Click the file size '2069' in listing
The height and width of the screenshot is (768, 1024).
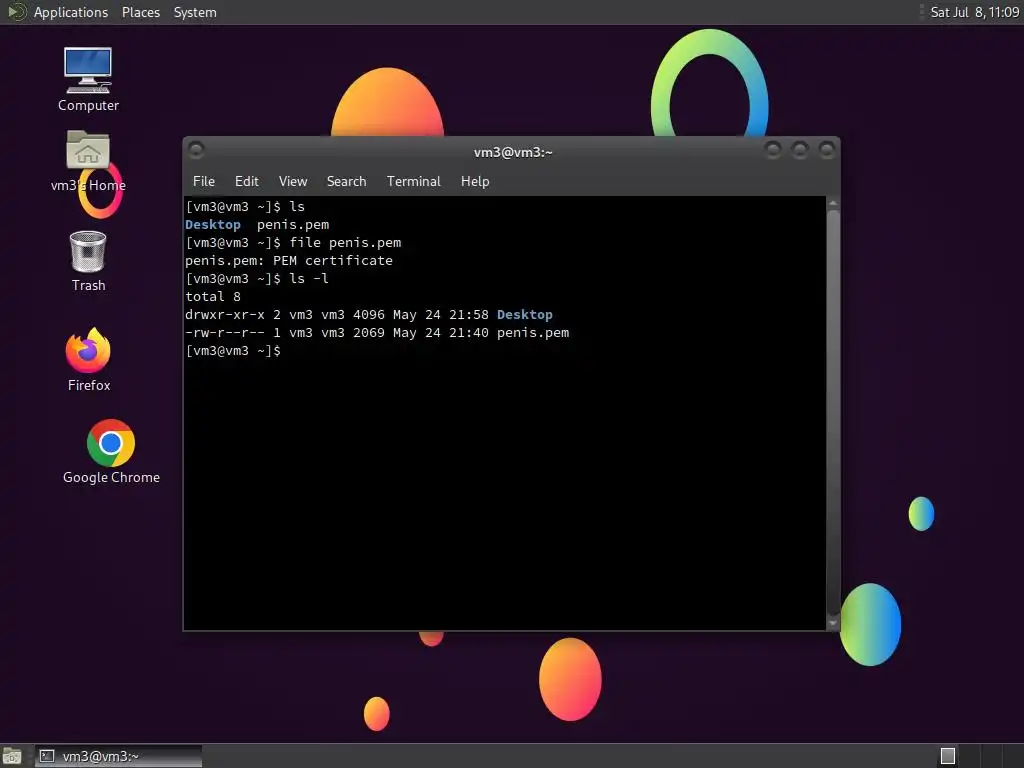pos(368,332)
